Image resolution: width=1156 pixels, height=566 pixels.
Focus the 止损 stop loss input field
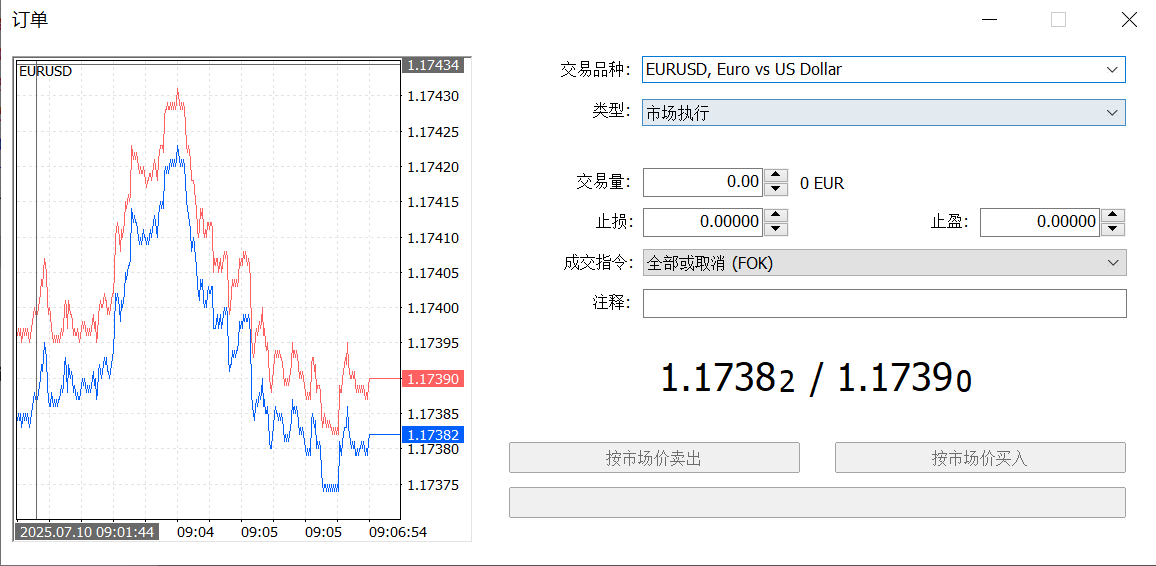703,222
